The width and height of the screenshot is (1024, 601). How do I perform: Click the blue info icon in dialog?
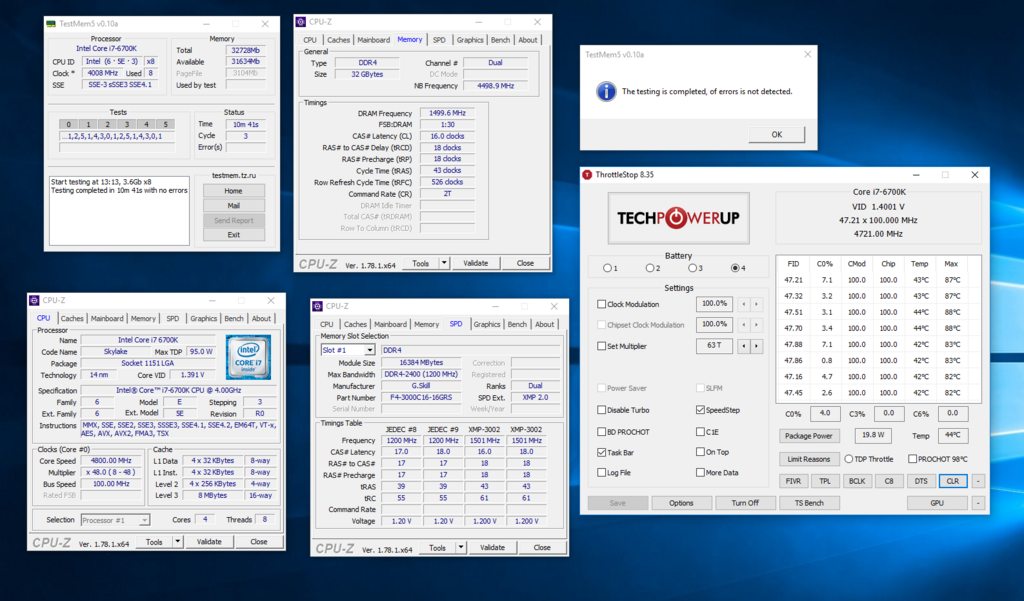coord(606,91)
